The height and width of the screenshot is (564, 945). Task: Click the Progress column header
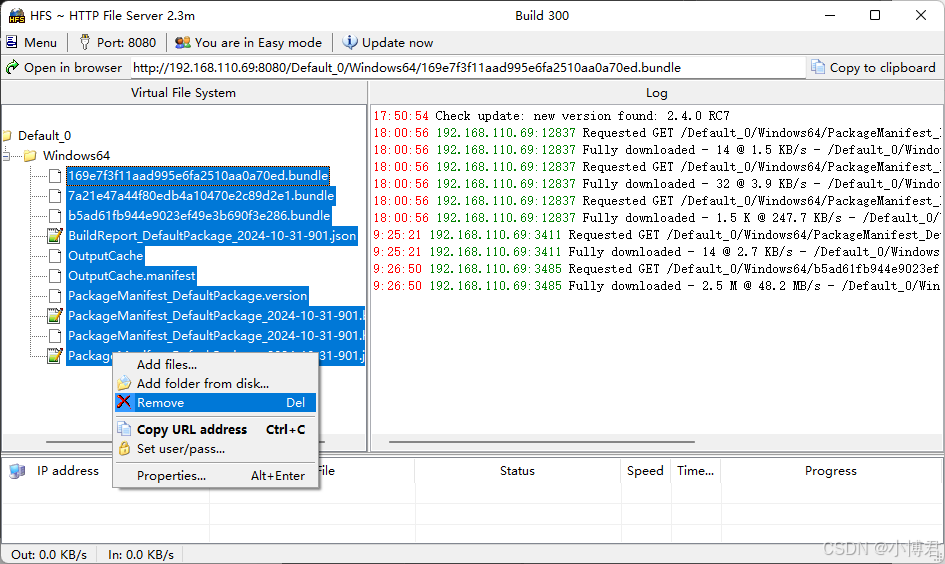[x=830, y=471]
